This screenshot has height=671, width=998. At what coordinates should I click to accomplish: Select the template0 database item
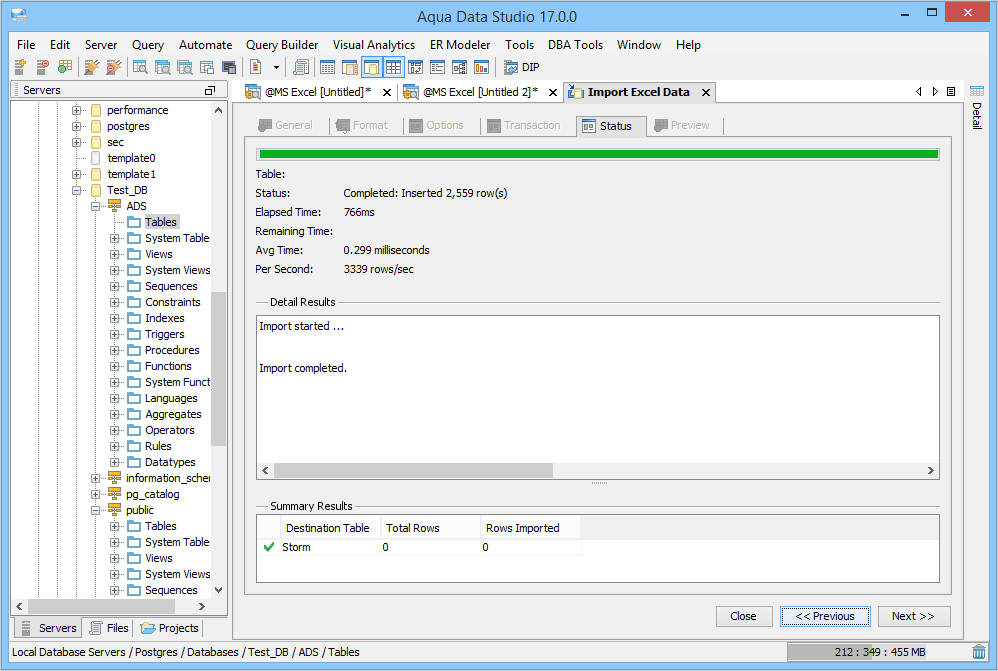[131, 158]
